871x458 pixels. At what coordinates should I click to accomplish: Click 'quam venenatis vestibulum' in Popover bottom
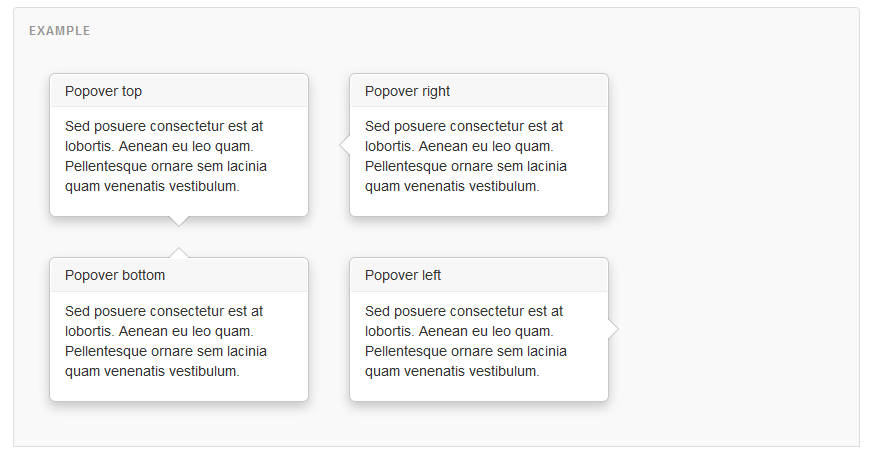pos(152,371)
